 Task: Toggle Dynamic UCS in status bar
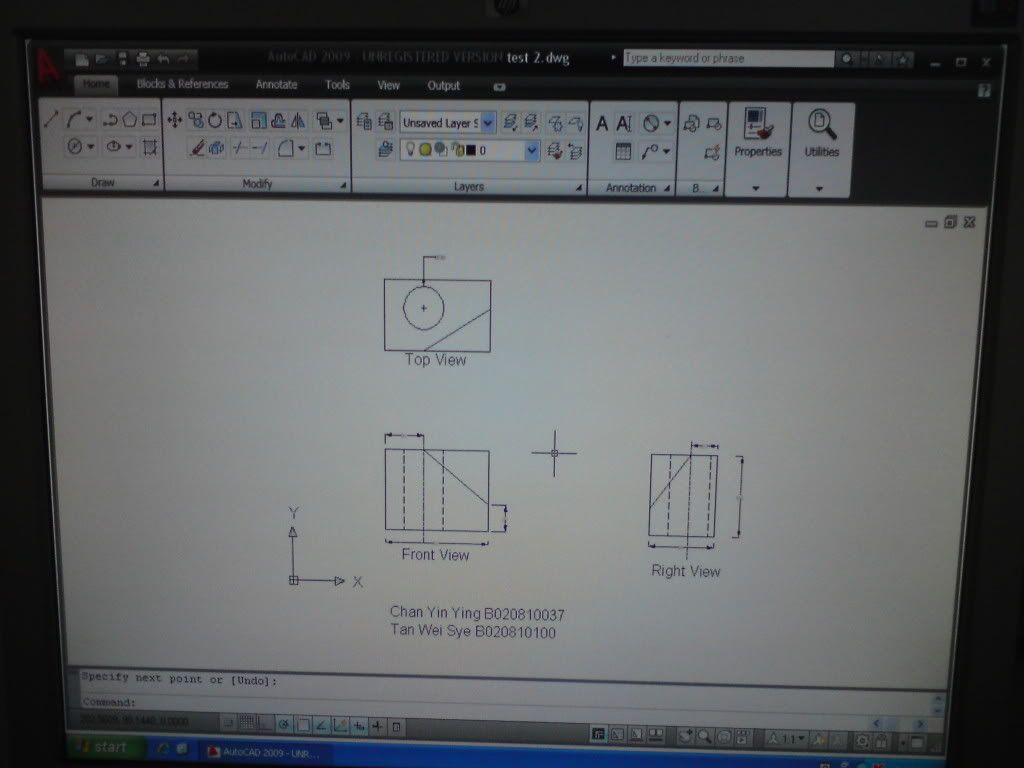(x=340, y=726)
